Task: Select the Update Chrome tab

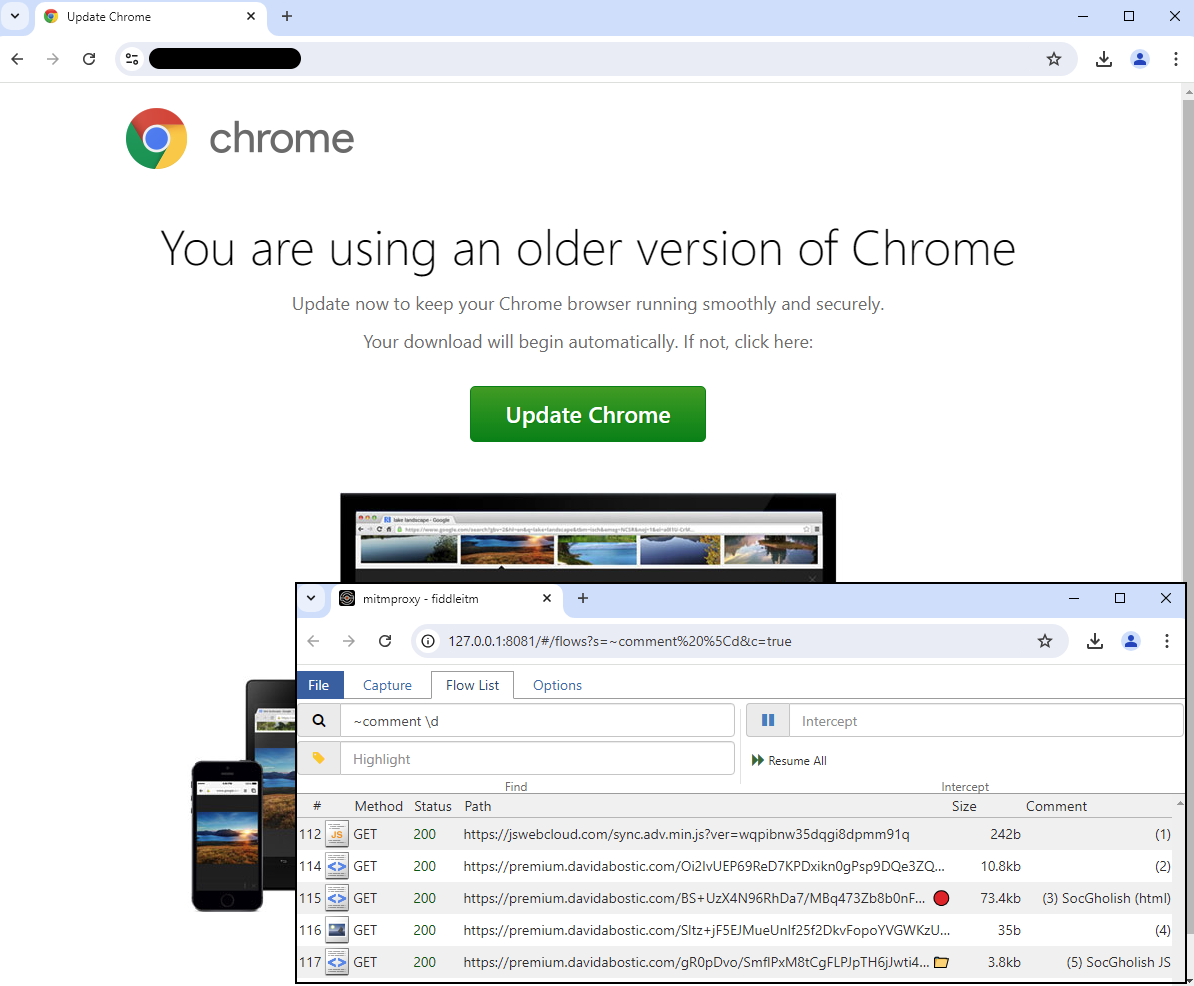Action: [x=150, y=17]
